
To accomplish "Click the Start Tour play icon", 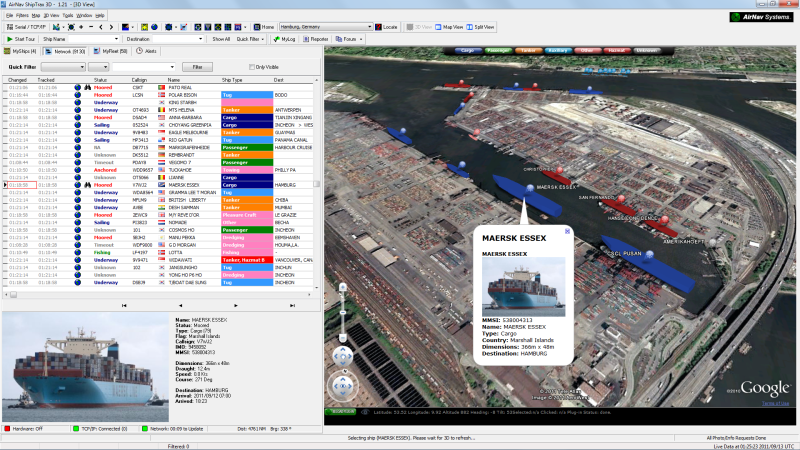I will point(8,38).
